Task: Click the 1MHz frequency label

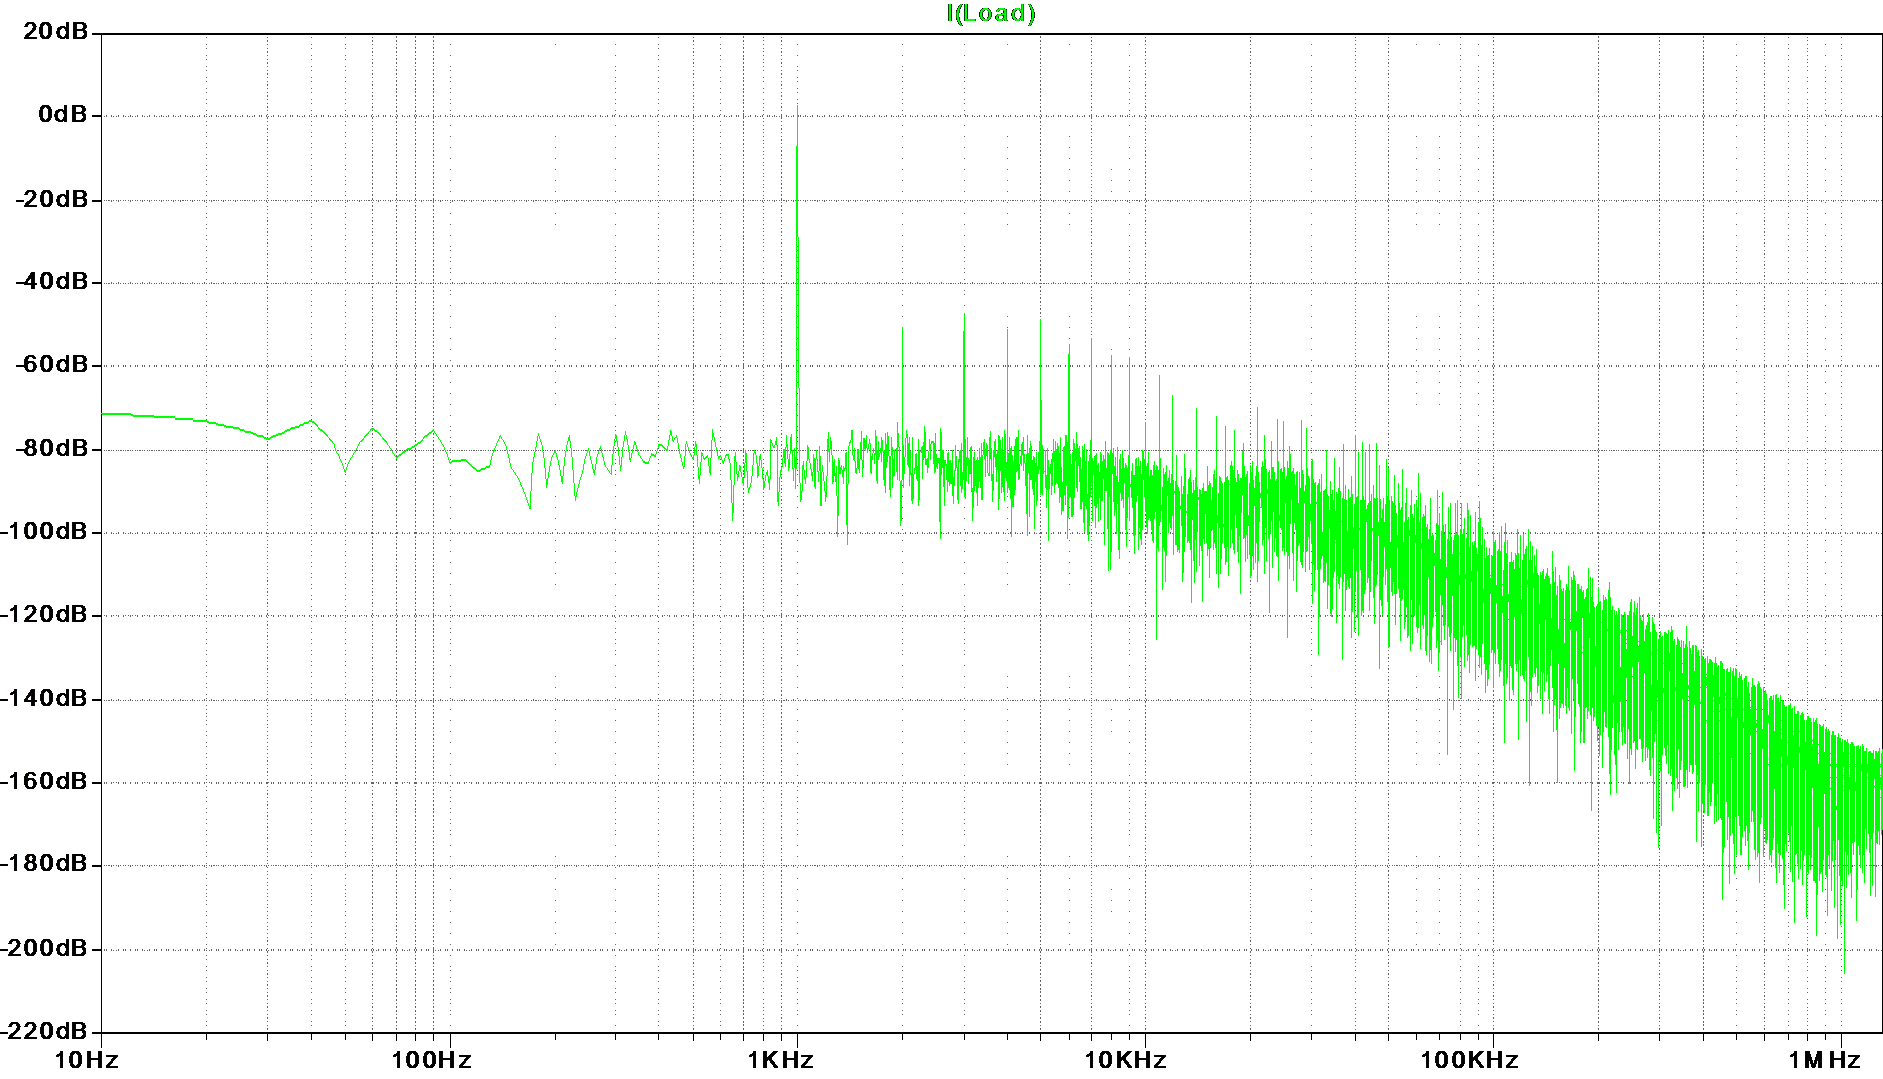Action: (1824, 1060)
